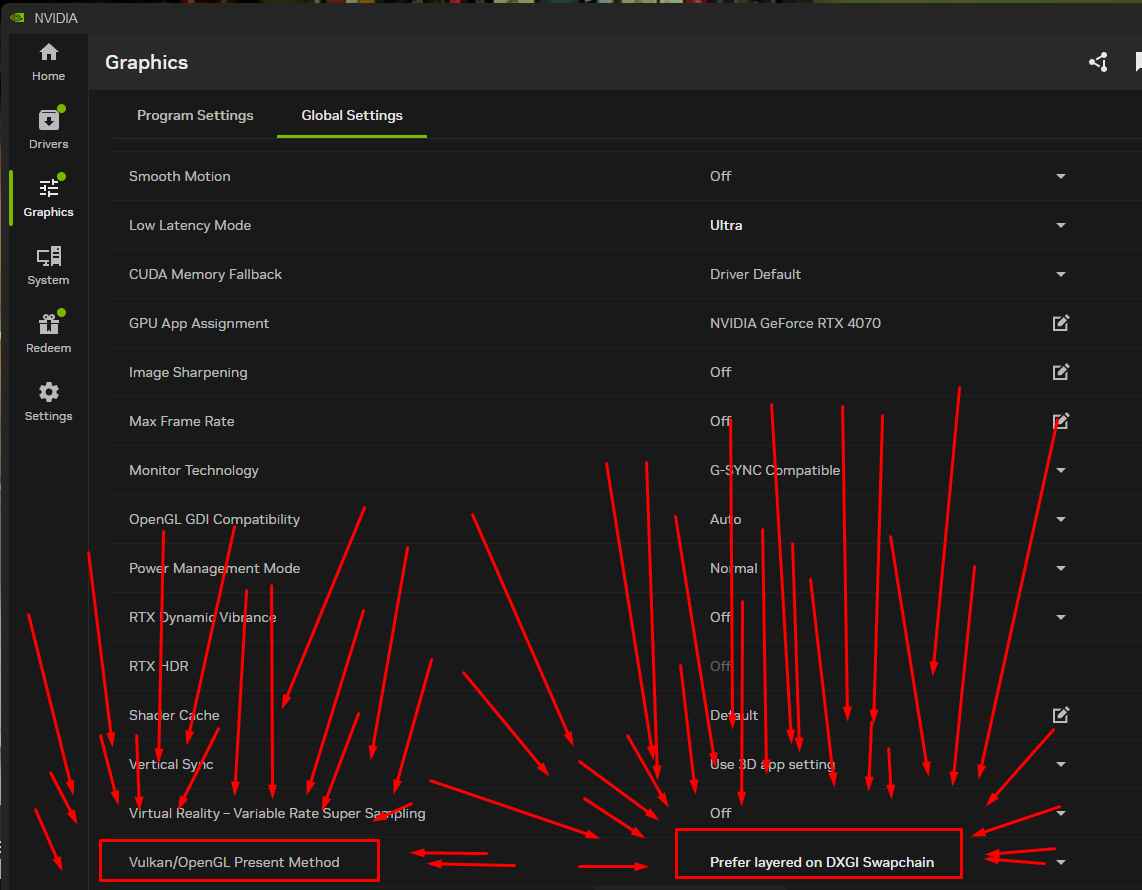
Task: Click the Graphics page heading
Action: (x=146, y=63)
